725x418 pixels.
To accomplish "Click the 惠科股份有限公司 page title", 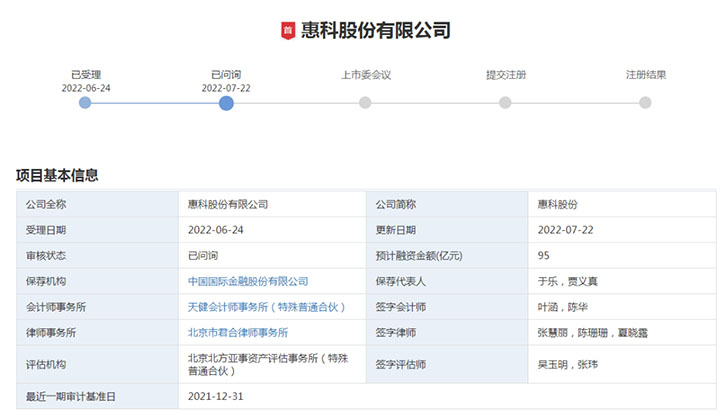I will (376, 31).
